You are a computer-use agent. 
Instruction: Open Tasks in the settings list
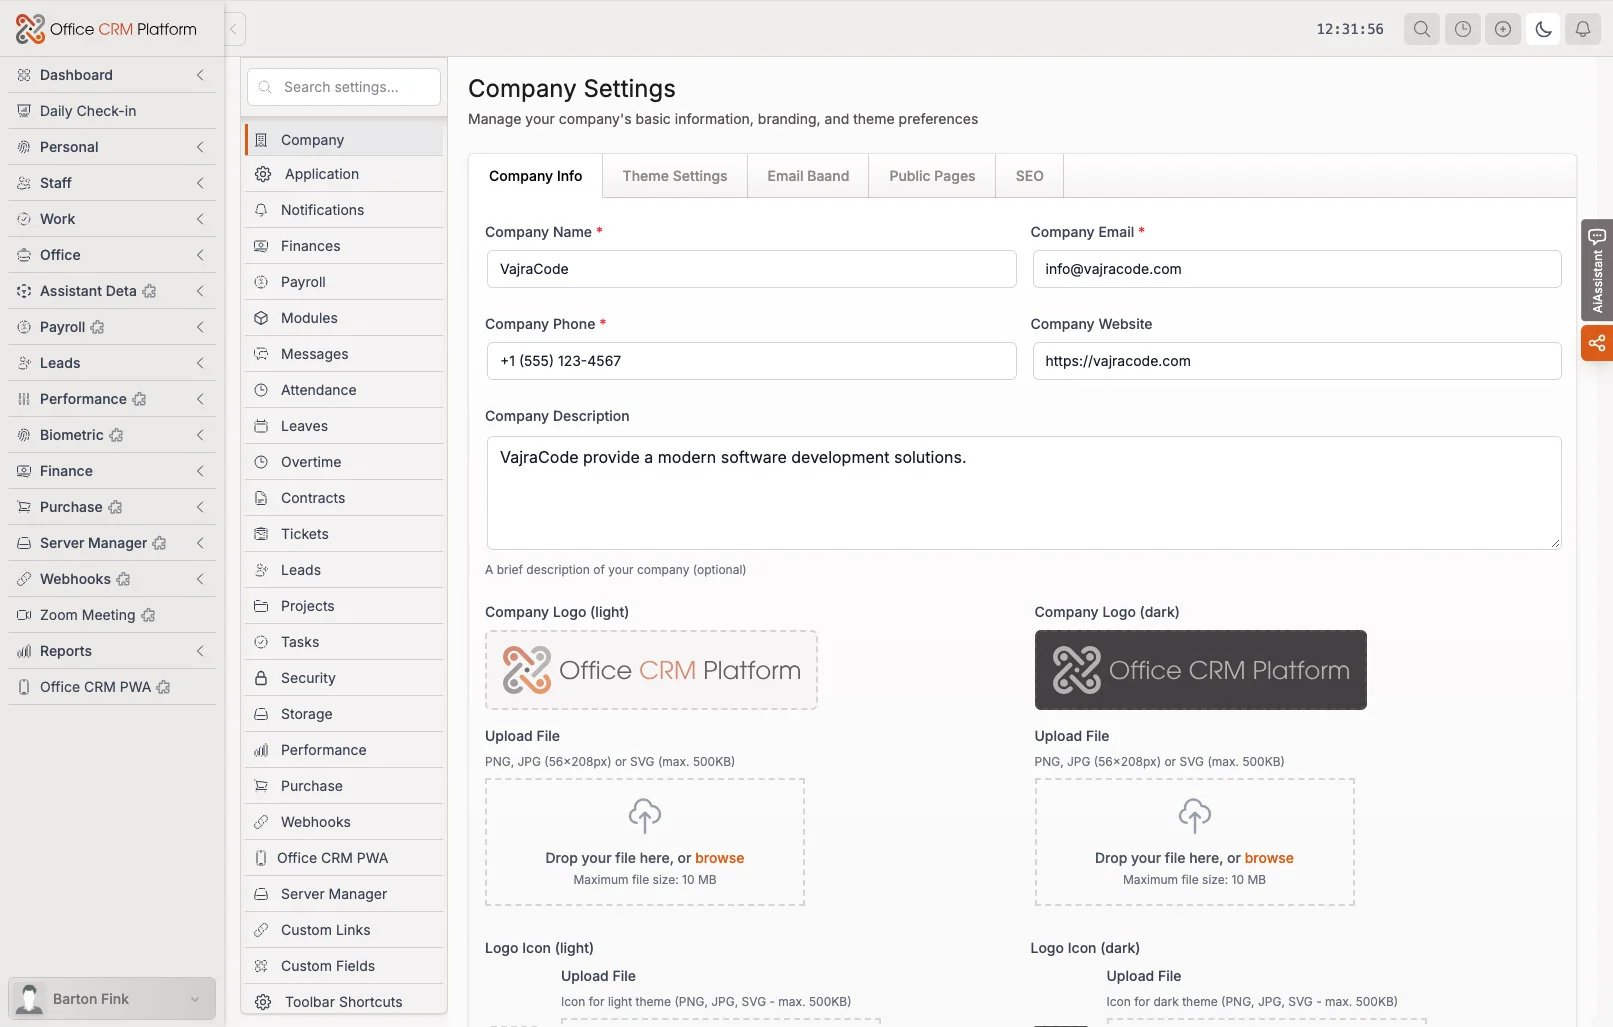click(x=344, y=642)
